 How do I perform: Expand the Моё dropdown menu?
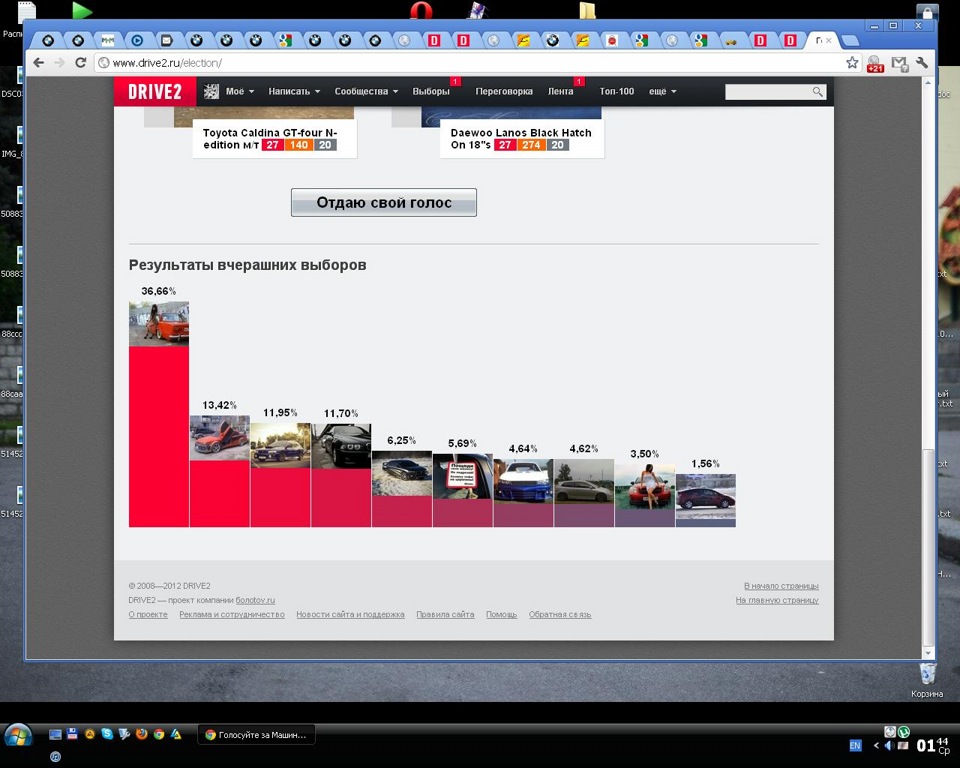pyautogui.click(x=239, y=91)
